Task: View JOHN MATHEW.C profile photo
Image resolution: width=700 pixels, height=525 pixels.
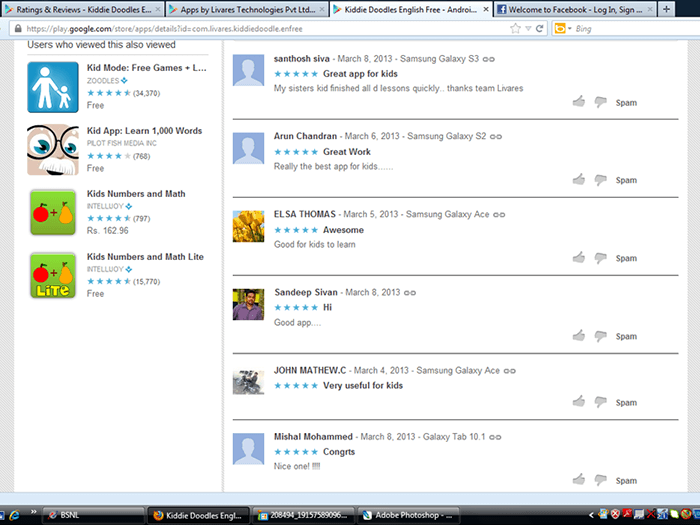Action: [x=248, y=382]
